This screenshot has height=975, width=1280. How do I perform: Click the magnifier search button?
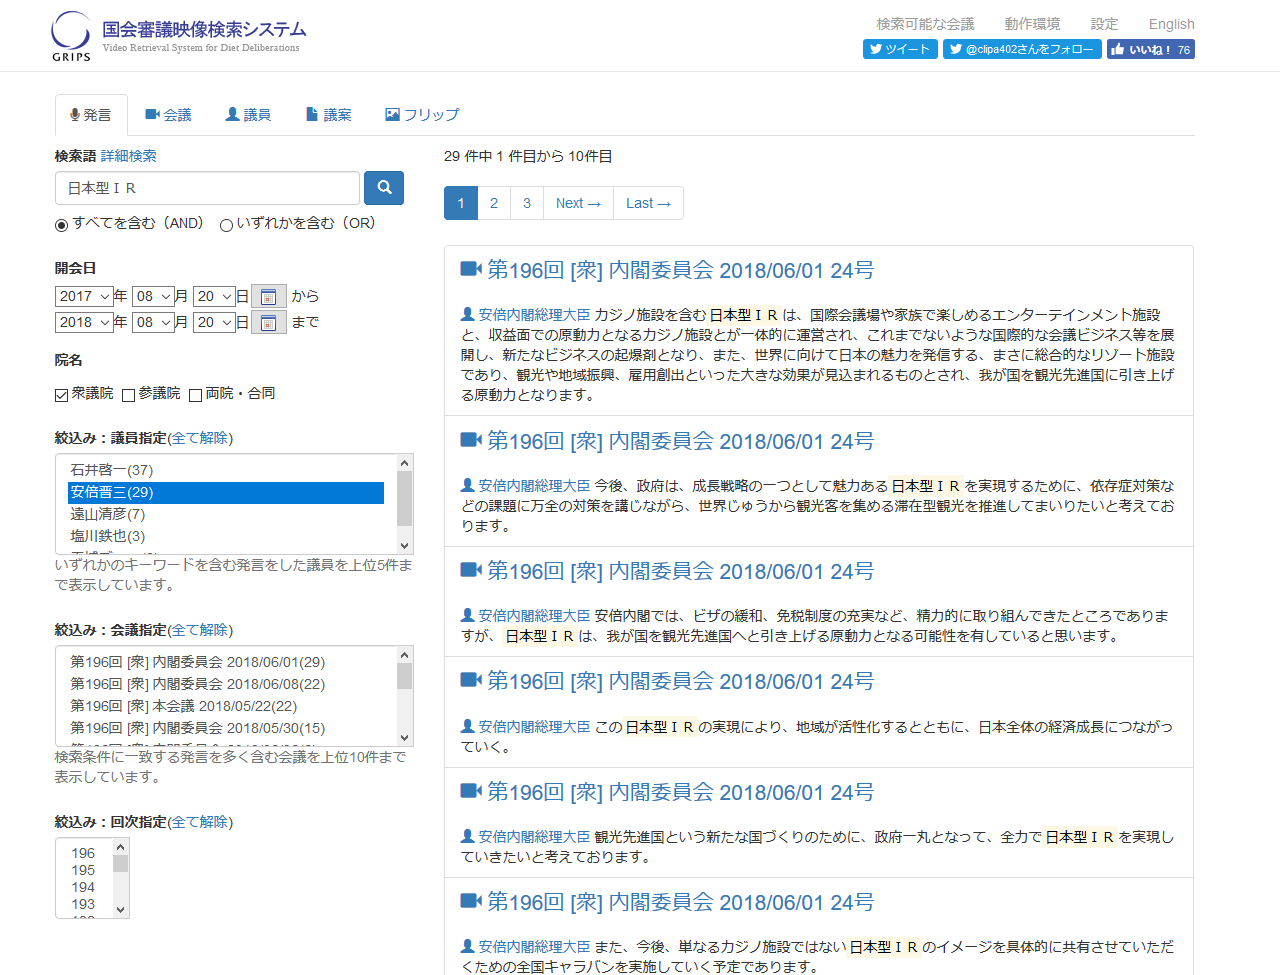[384, 187]
